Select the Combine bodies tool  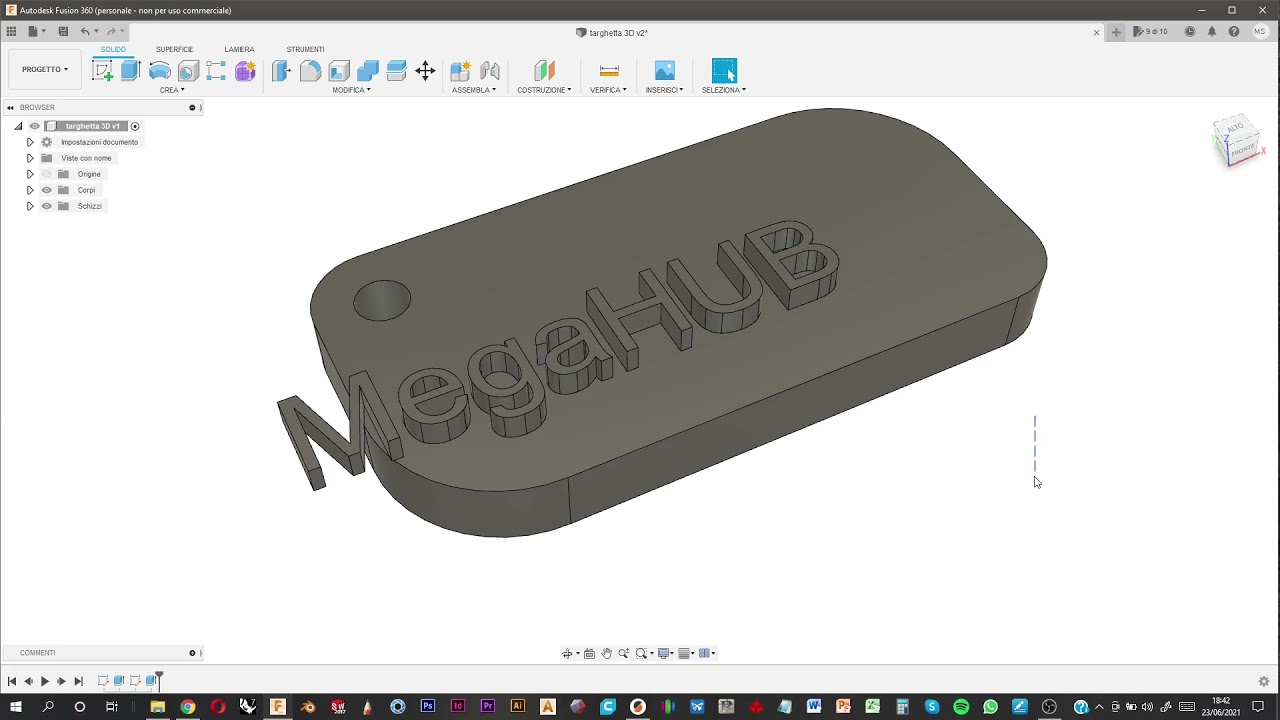point(368,70)
